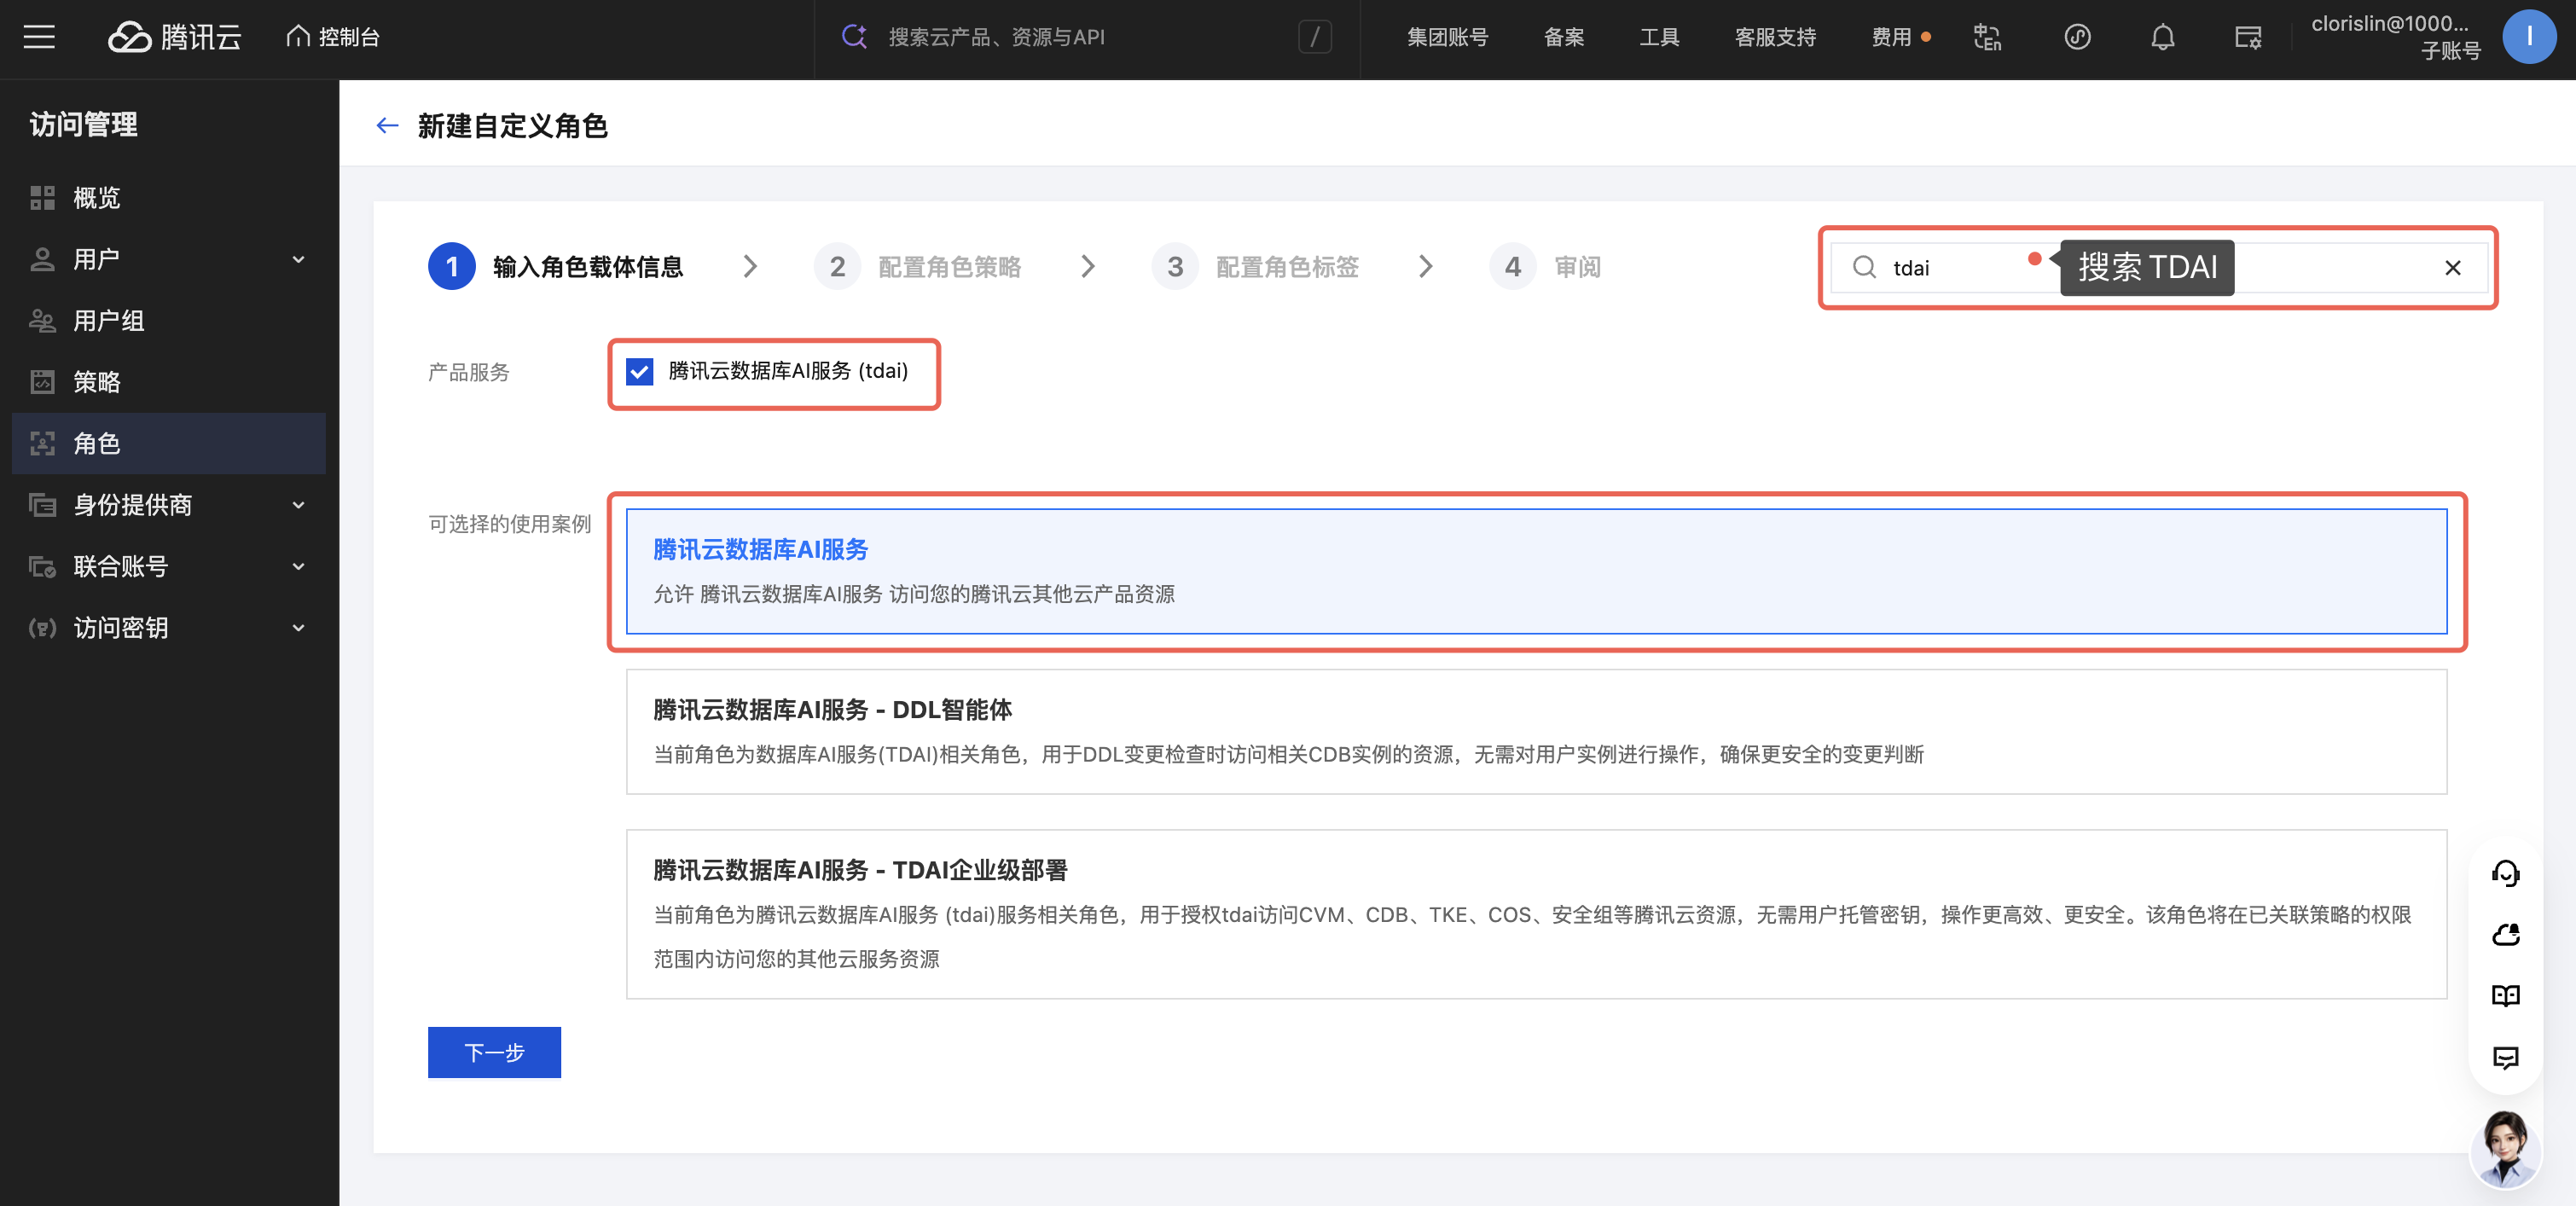The image size is (2576, 1206).
Task: Click the 用户组 group icon
Action: click(42, 320)
